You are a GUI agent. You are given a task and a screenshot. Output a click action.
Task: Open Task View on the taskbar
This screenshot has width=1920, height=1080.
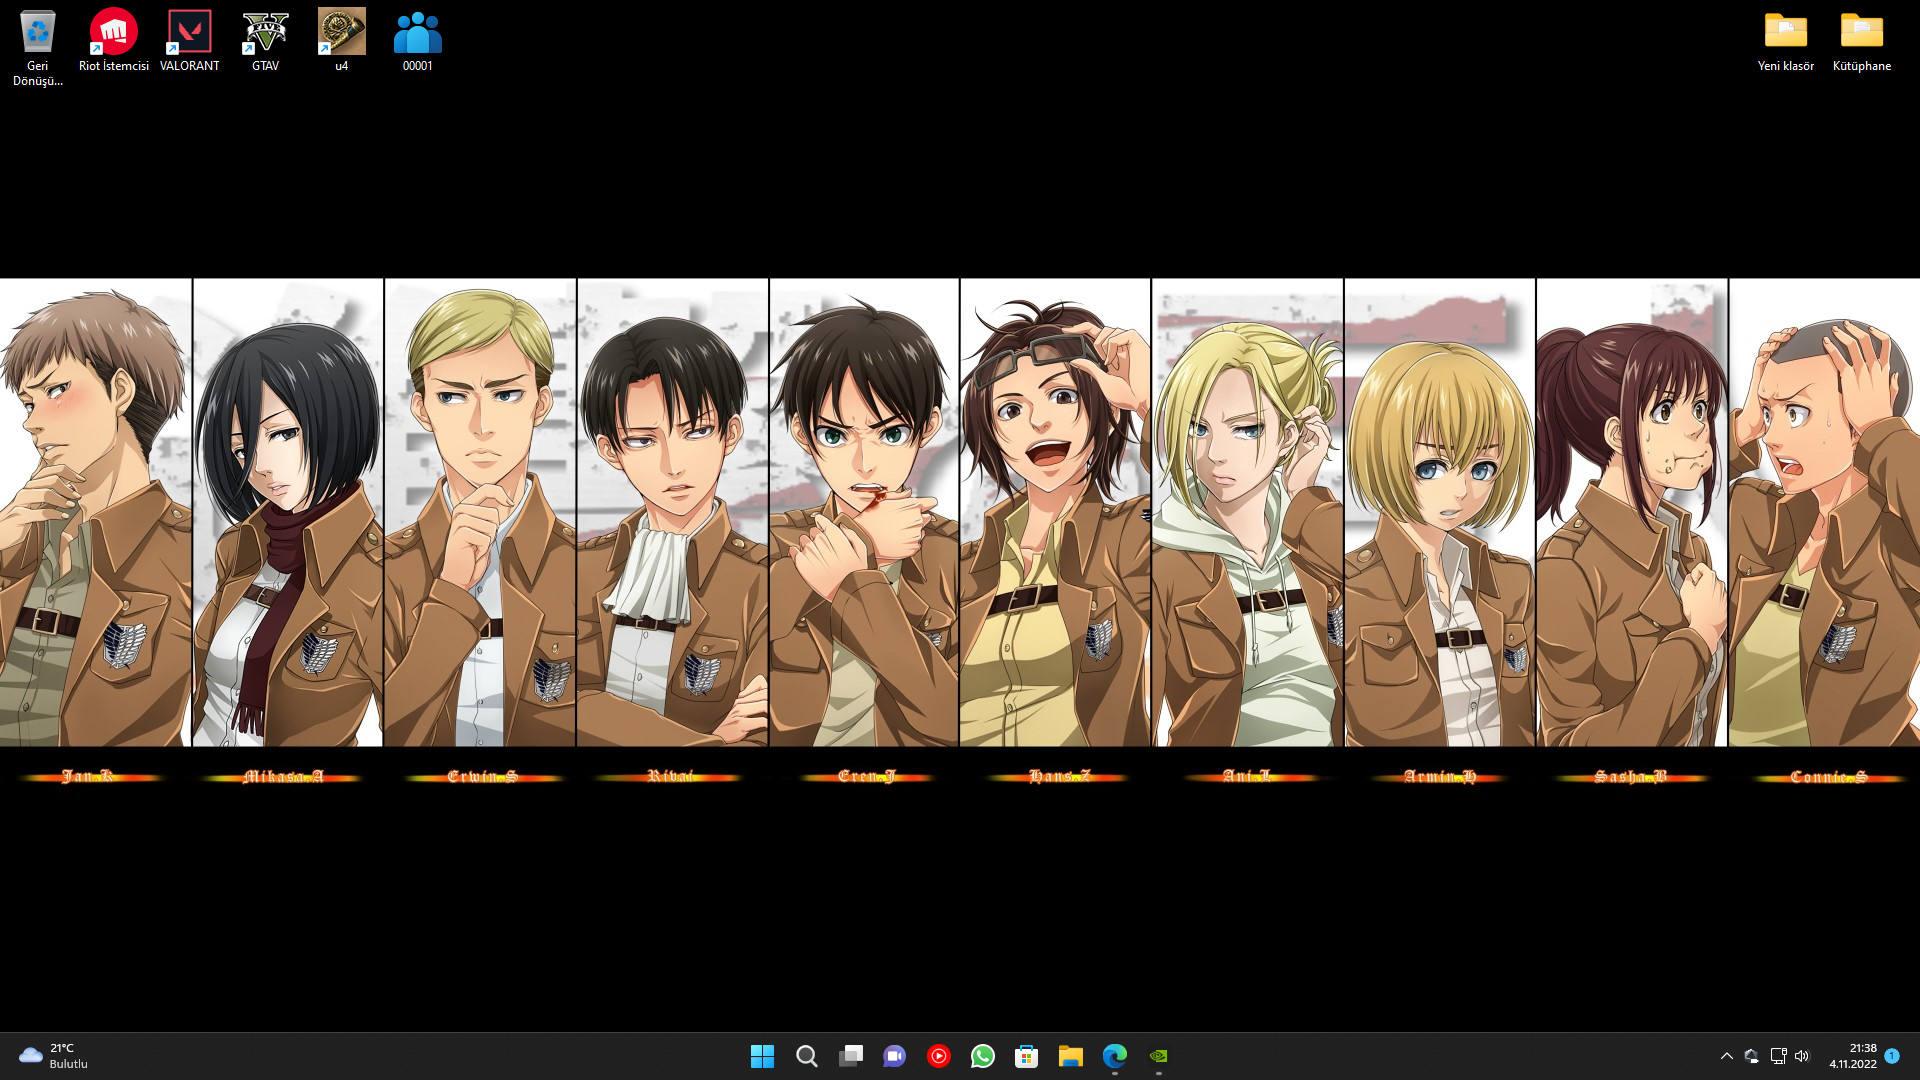click(x=851, y=1056)
